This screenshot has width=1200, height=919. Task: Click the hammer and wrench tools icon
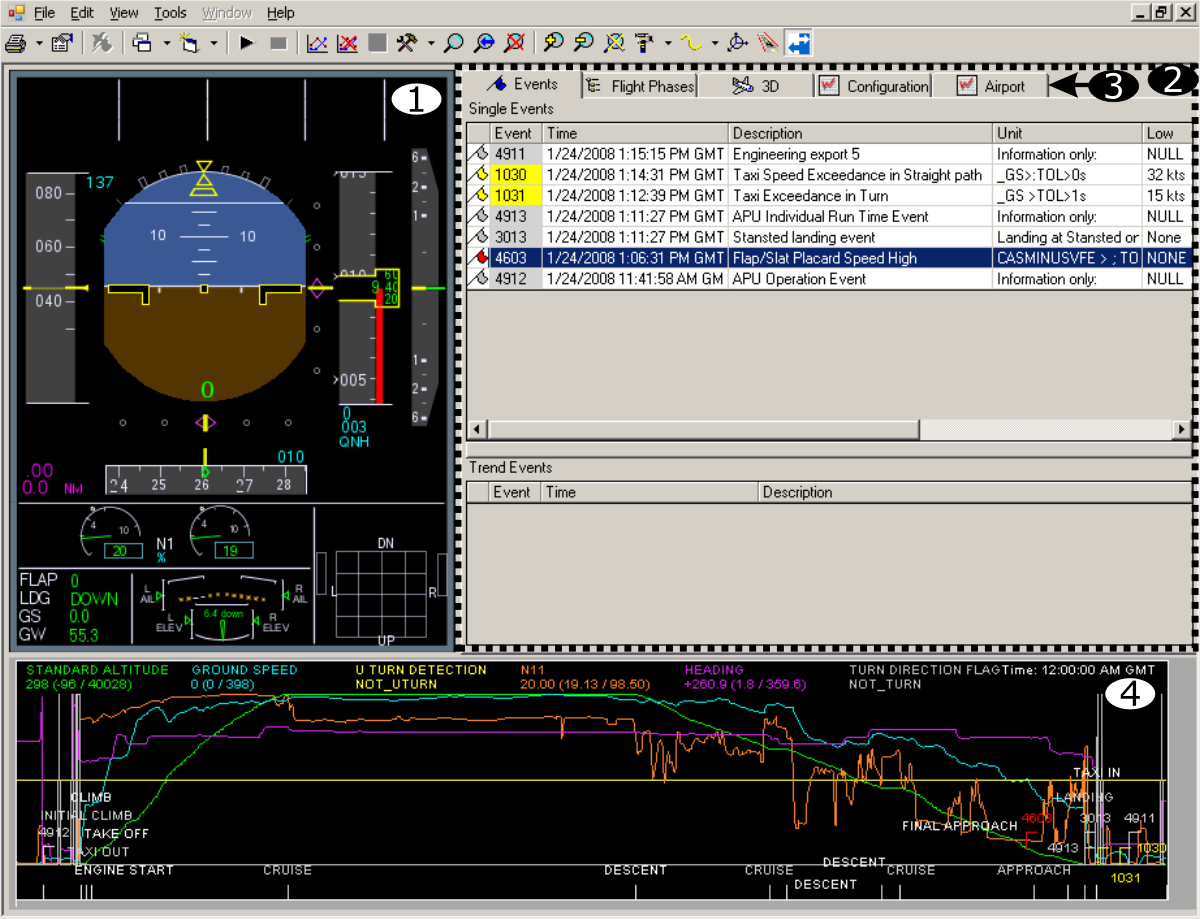click(407, 43)
